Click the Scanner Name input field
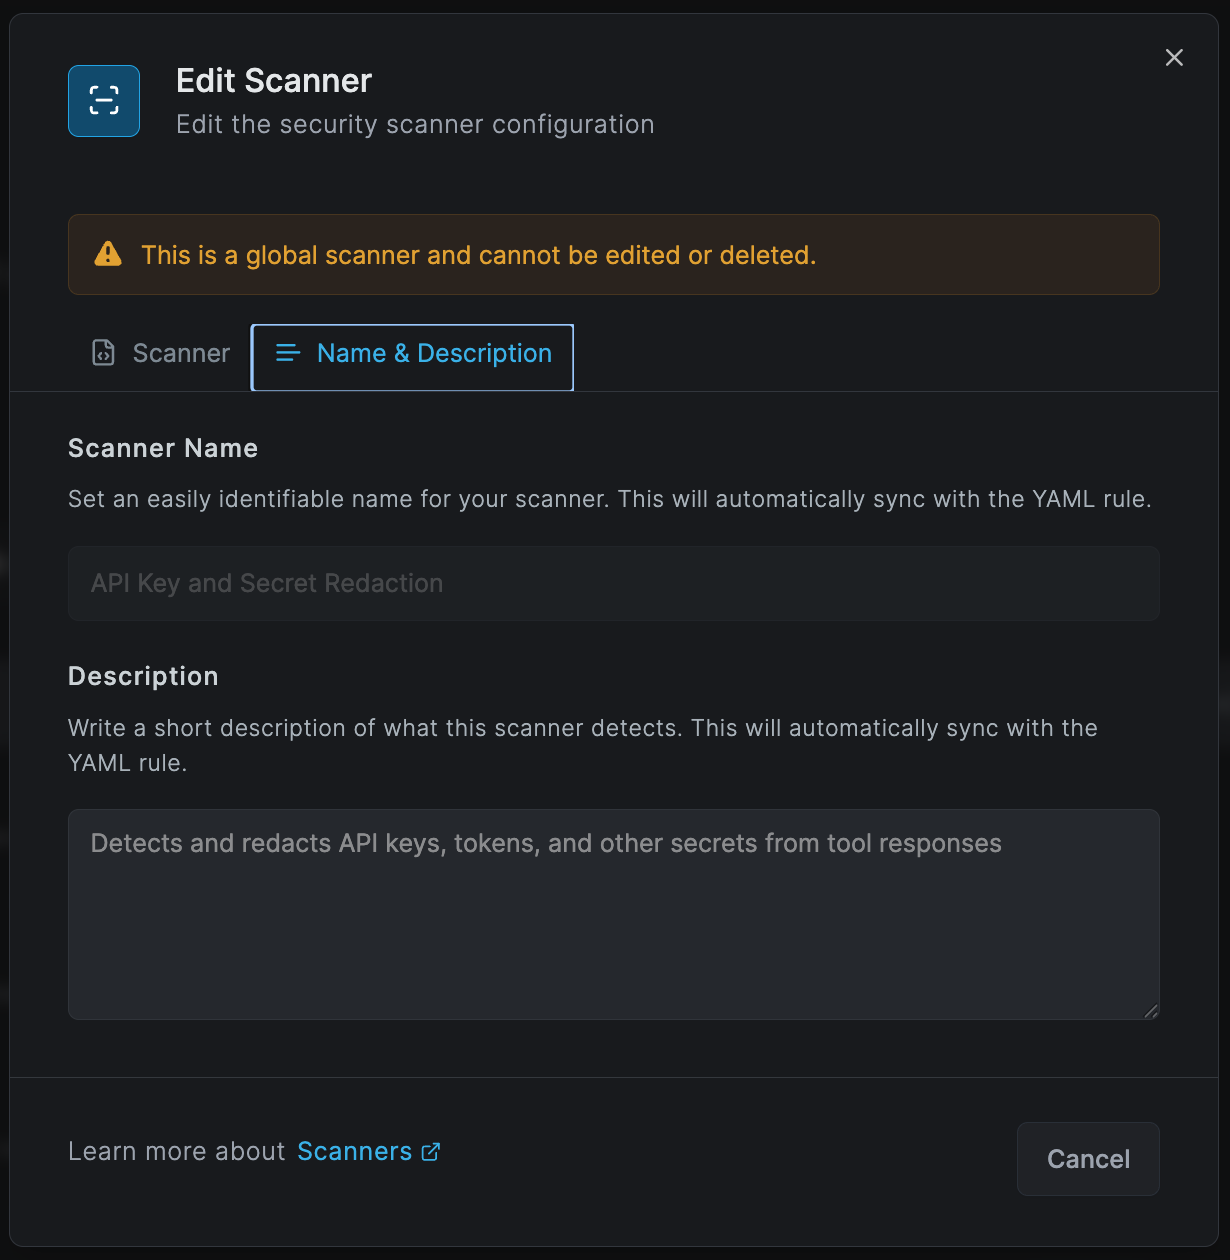 click(x=613, y=583)
